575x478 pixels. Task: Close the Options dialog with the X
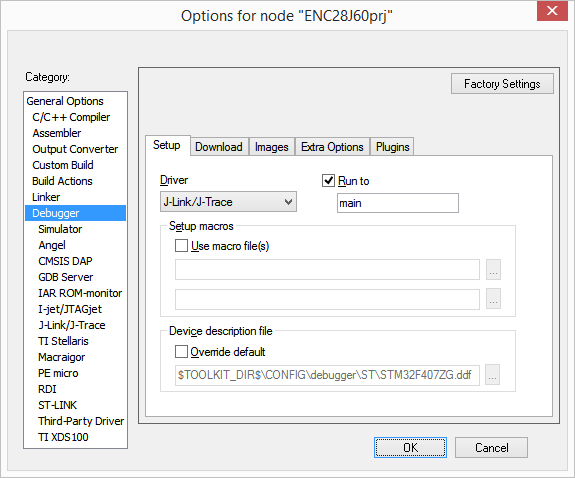point(552,11)
